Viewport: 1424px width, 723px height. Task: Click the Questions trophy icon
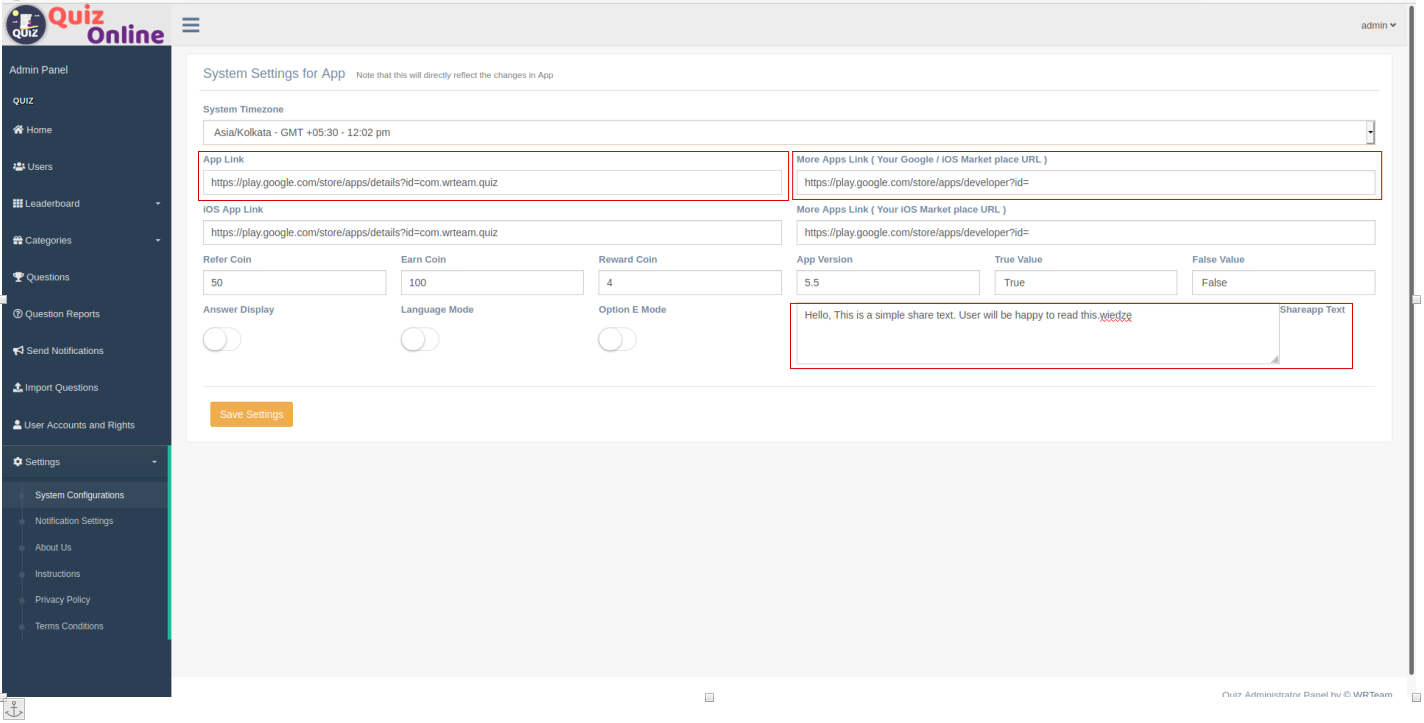tap(18, 277)
